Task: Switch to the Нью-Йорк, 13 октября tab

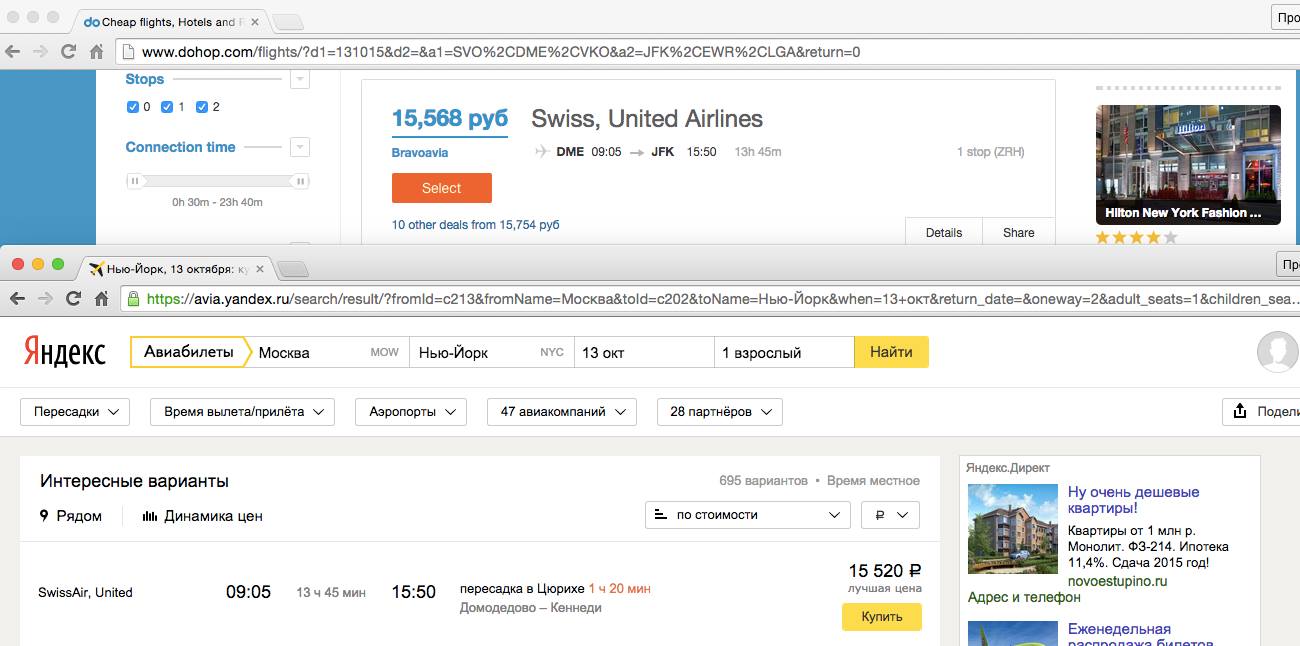Action: 175,269
